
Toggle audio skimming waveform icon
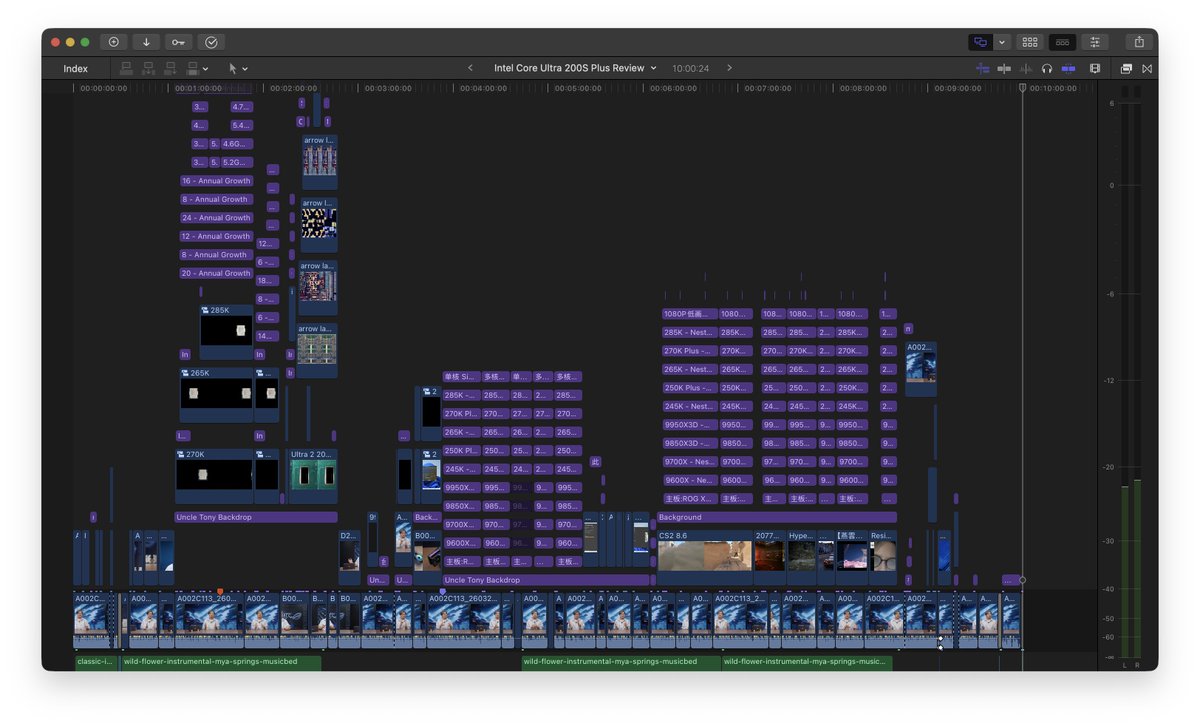(x=1026, y=69)
